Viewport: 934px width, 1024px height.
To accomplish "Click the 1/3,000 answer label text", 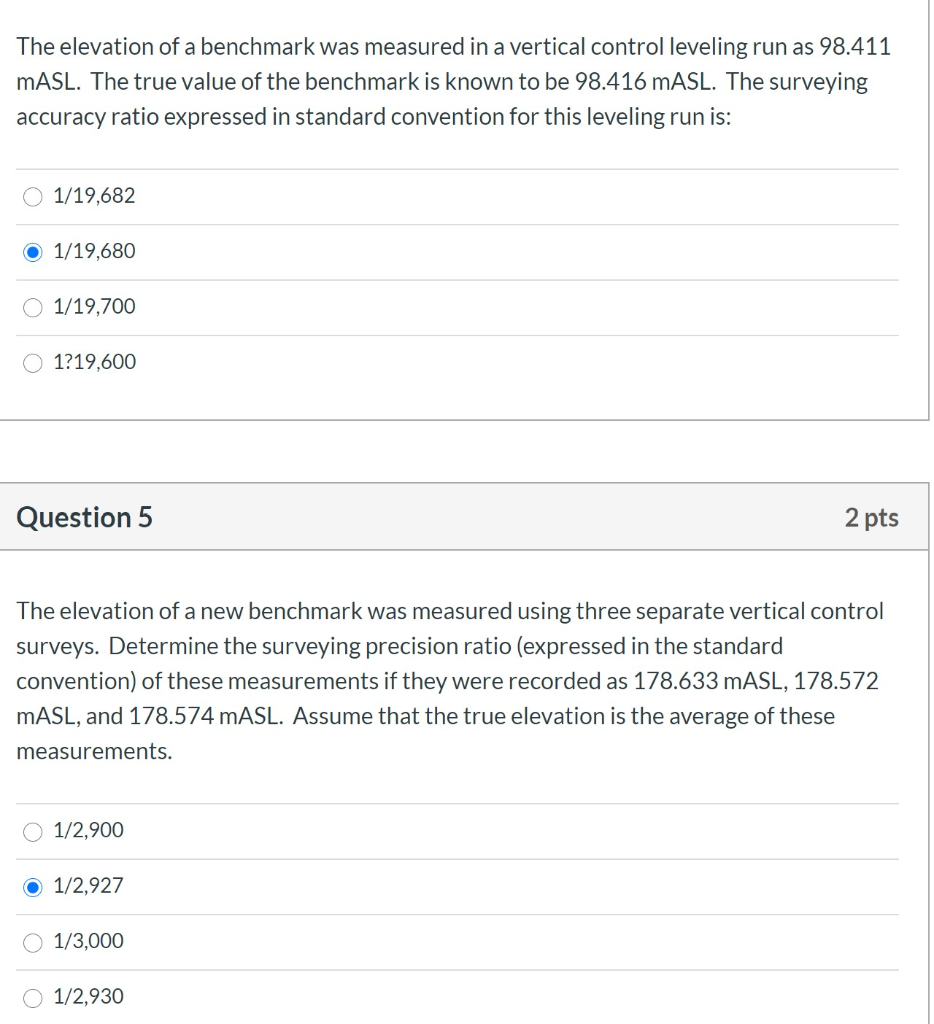I will pos(89,941).
